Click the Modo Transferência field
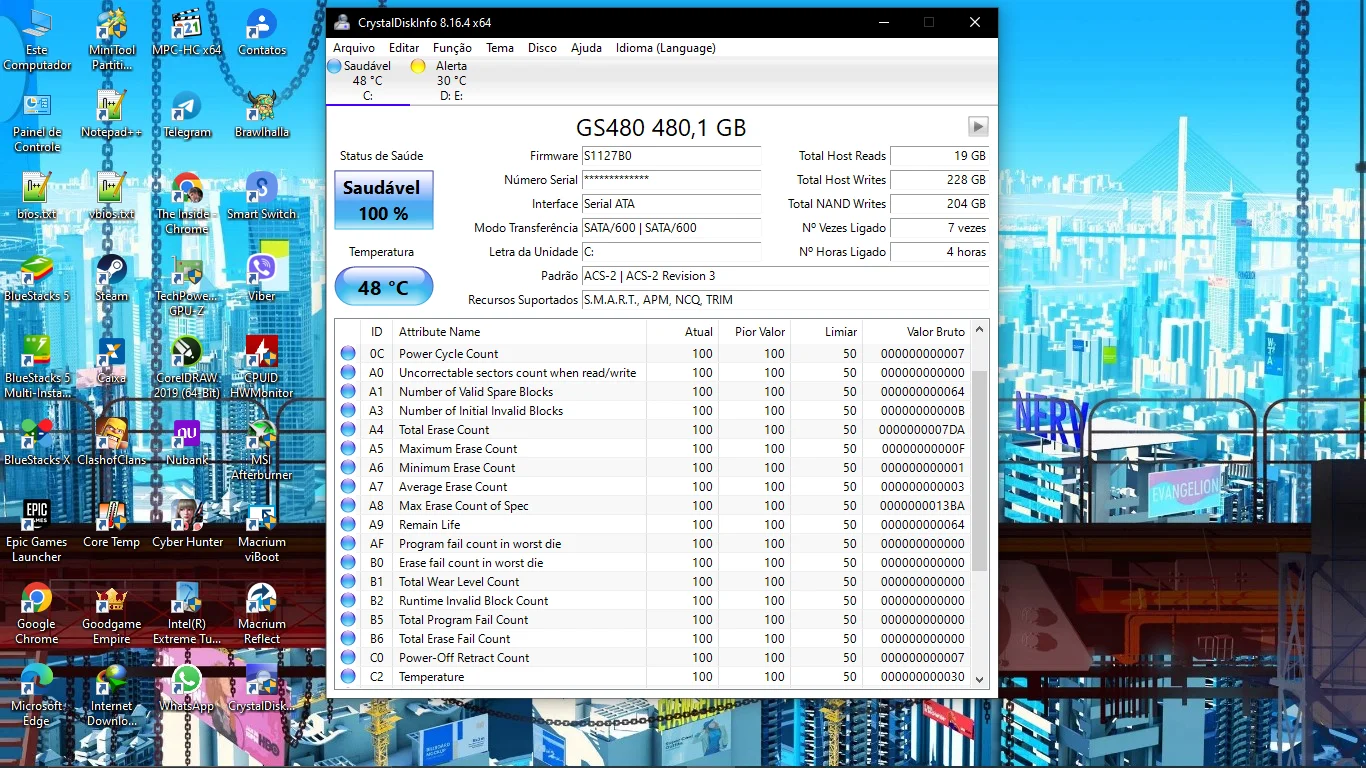 point(671,228)
